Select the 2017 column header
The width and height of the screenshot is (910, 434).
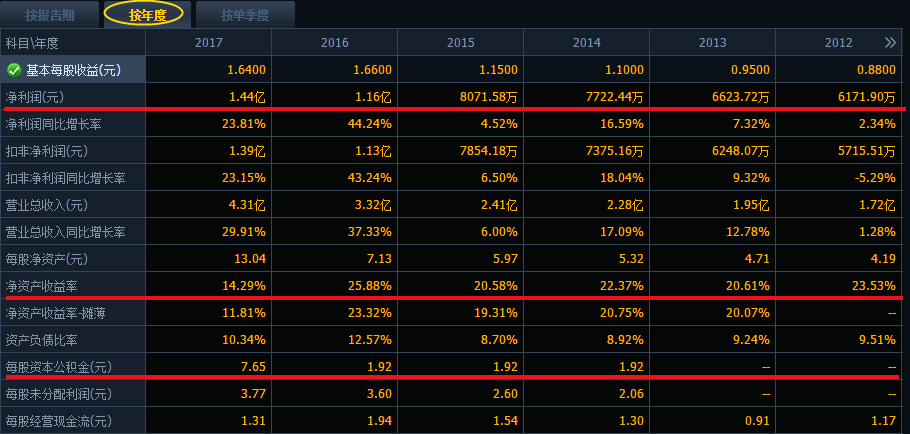click(208, 43)
